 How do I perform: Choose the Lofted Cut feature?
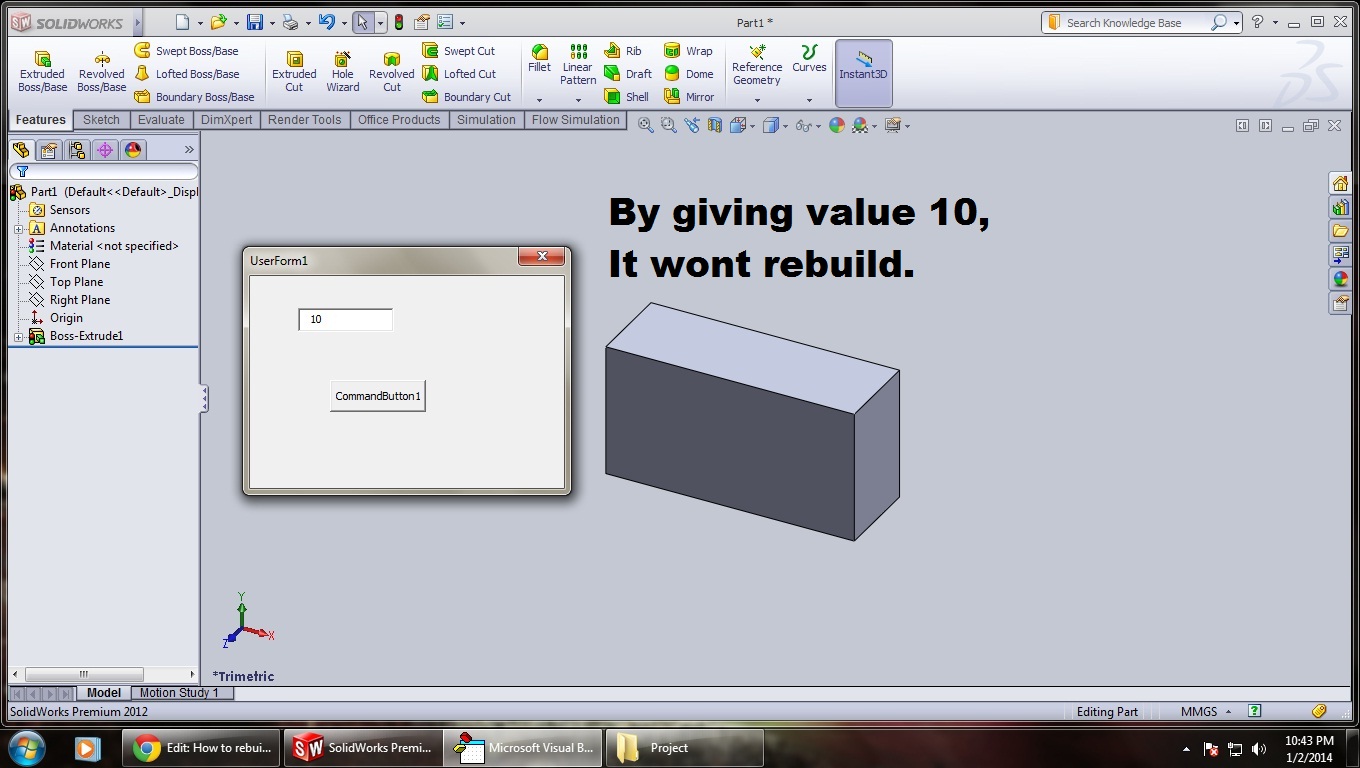(x=459, y=74)
